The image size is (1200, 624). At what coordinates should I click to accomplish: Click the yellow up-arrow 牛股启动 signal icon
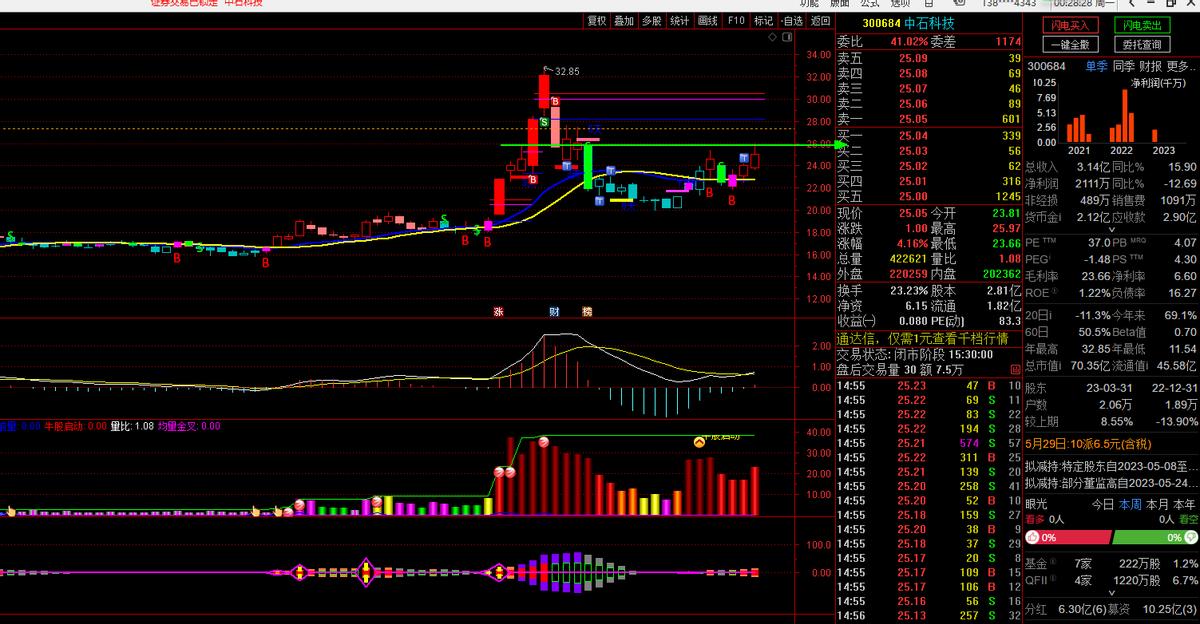(x=700, y=441)
